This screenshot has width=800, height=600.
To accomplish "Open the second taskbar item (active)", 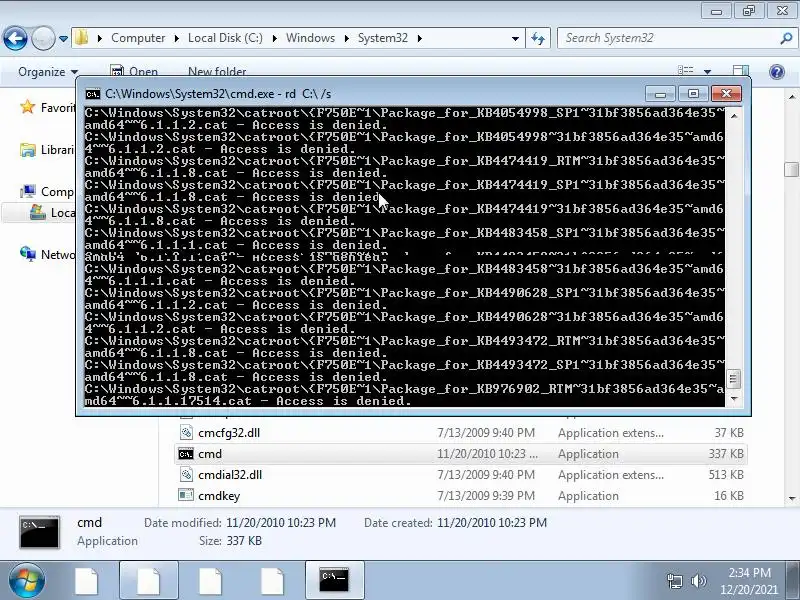I will pos(149,580).
